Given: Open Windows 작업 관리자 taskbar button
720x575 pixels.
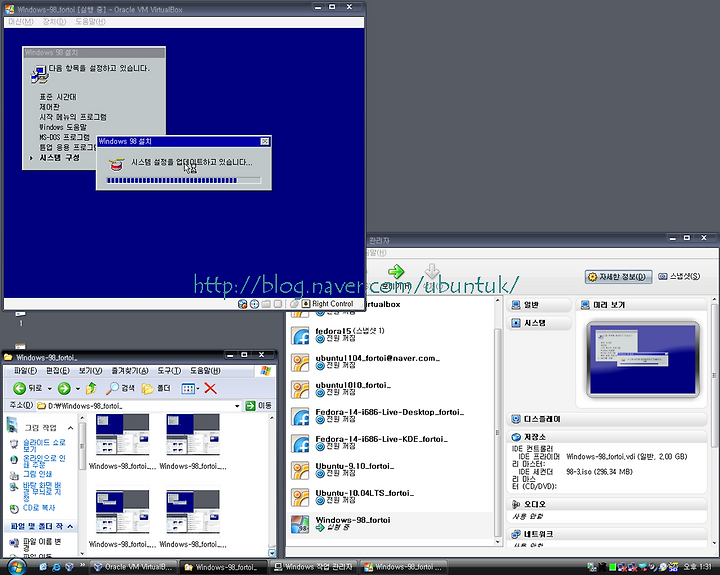Looking at the screenshot, I should pyautogui.click(x=313, y=567).
